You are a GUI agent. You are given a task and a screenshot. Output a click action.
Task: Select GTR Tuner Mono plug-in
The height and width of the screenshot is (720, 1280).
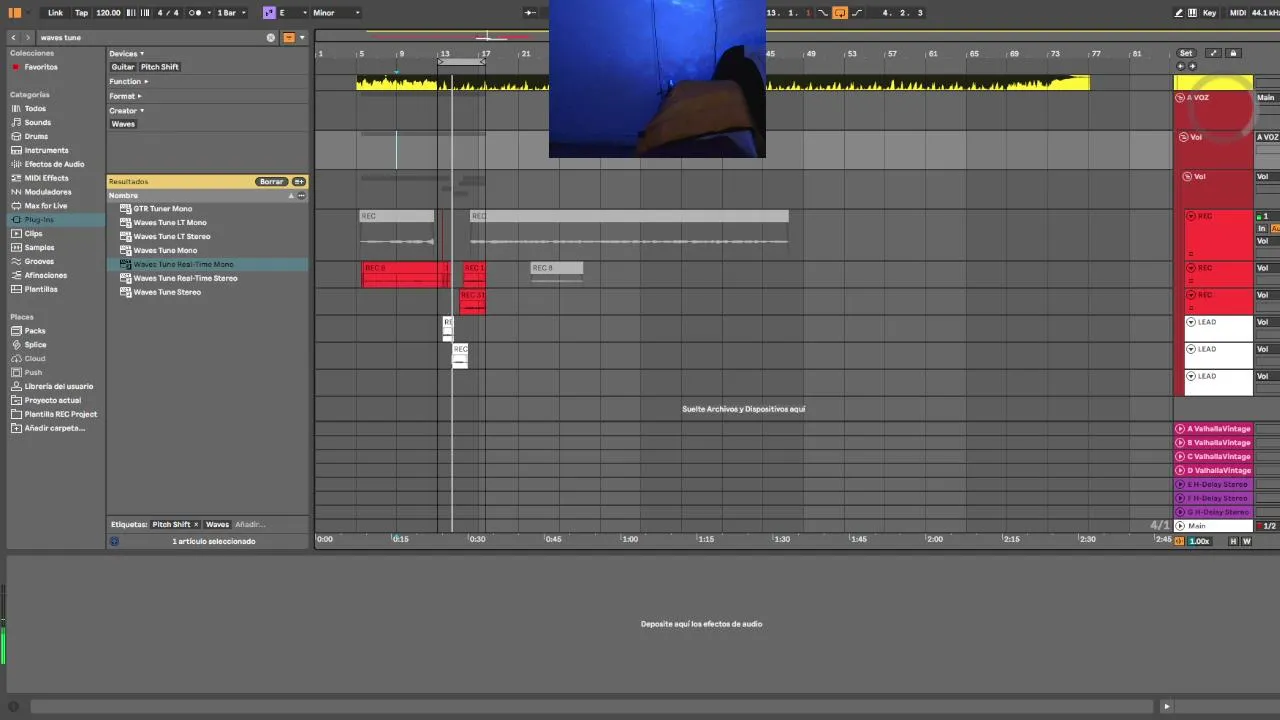(163, 209)
